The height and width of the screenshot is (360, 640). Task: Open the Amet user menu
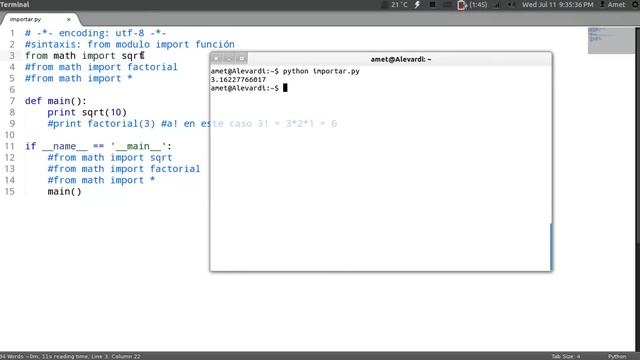tap(612, 4)
